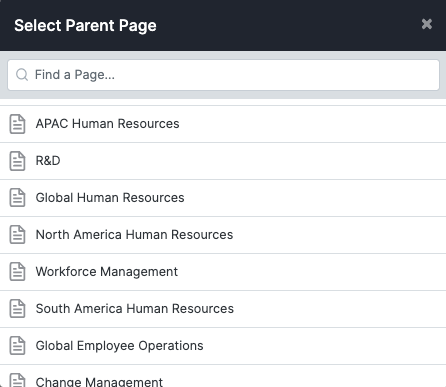Select the Change Management page
The image size is (446, 387).
[x=223, y=376]
